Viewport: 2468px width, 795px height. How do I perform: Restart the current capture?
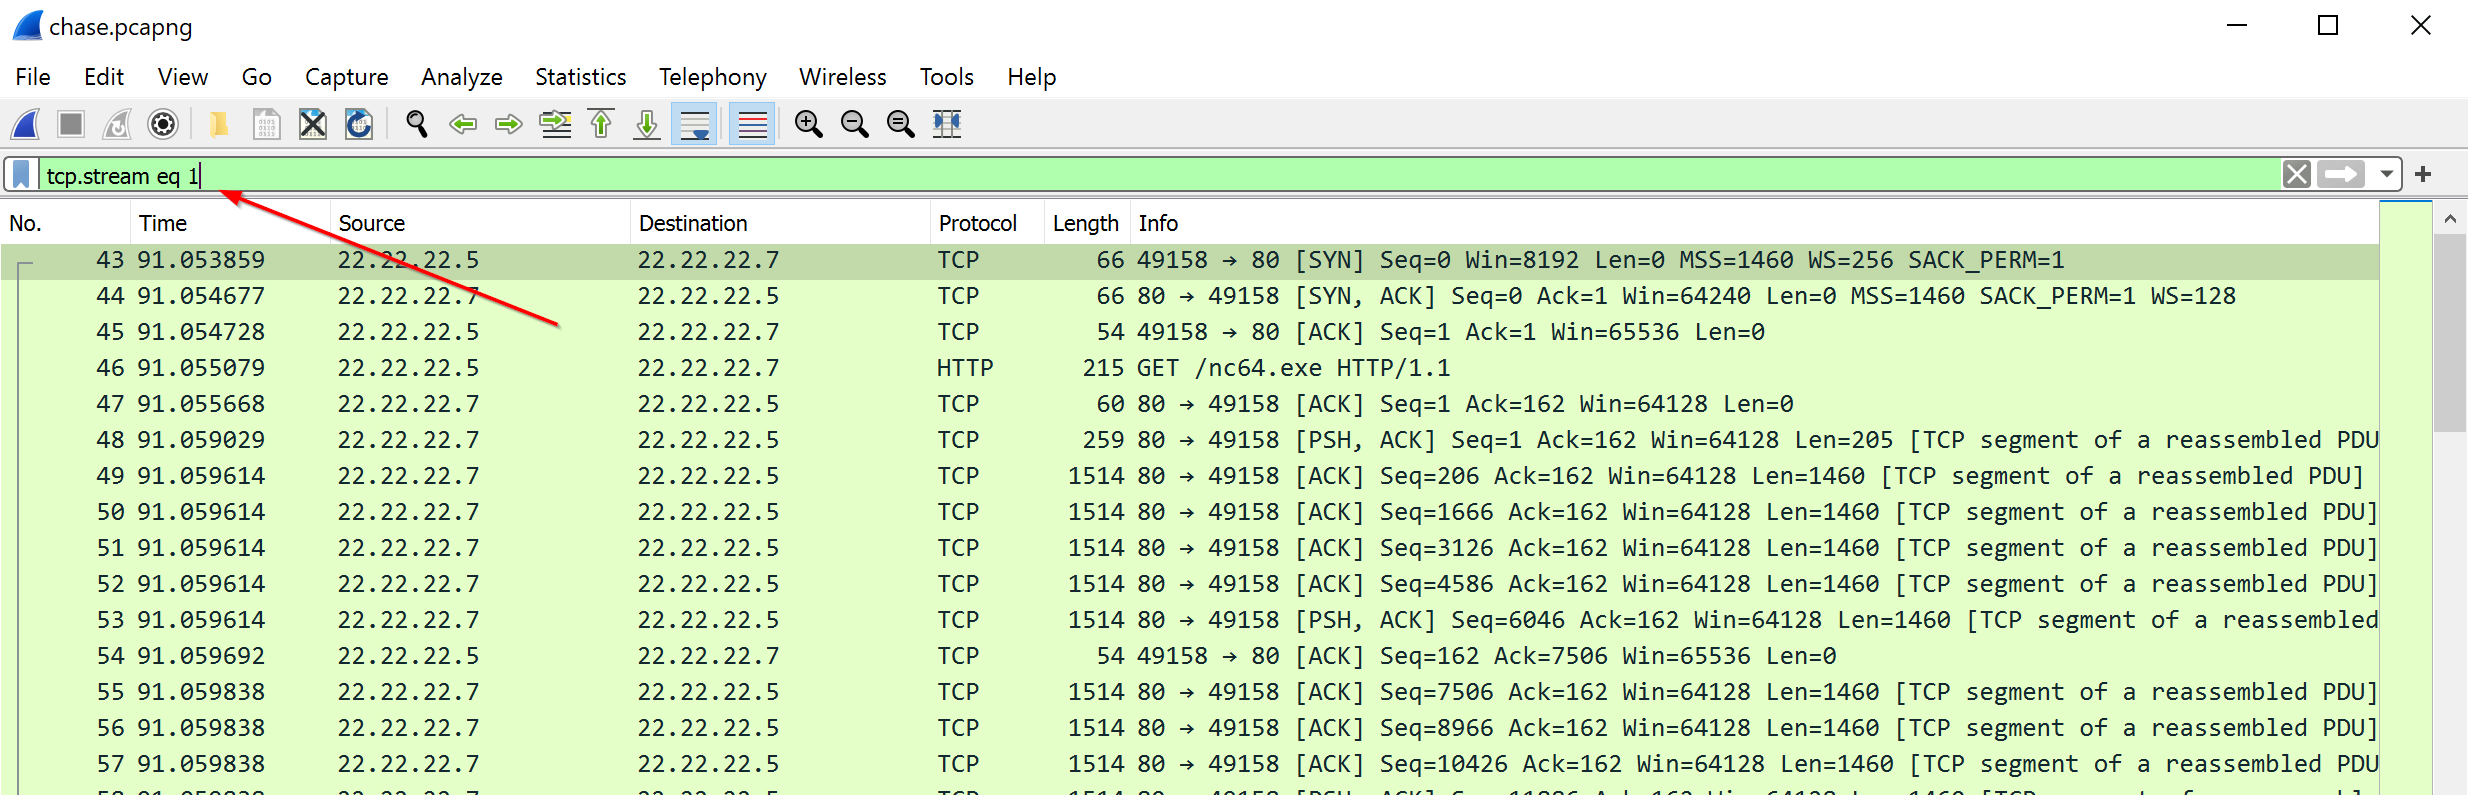tap(117, 124)
